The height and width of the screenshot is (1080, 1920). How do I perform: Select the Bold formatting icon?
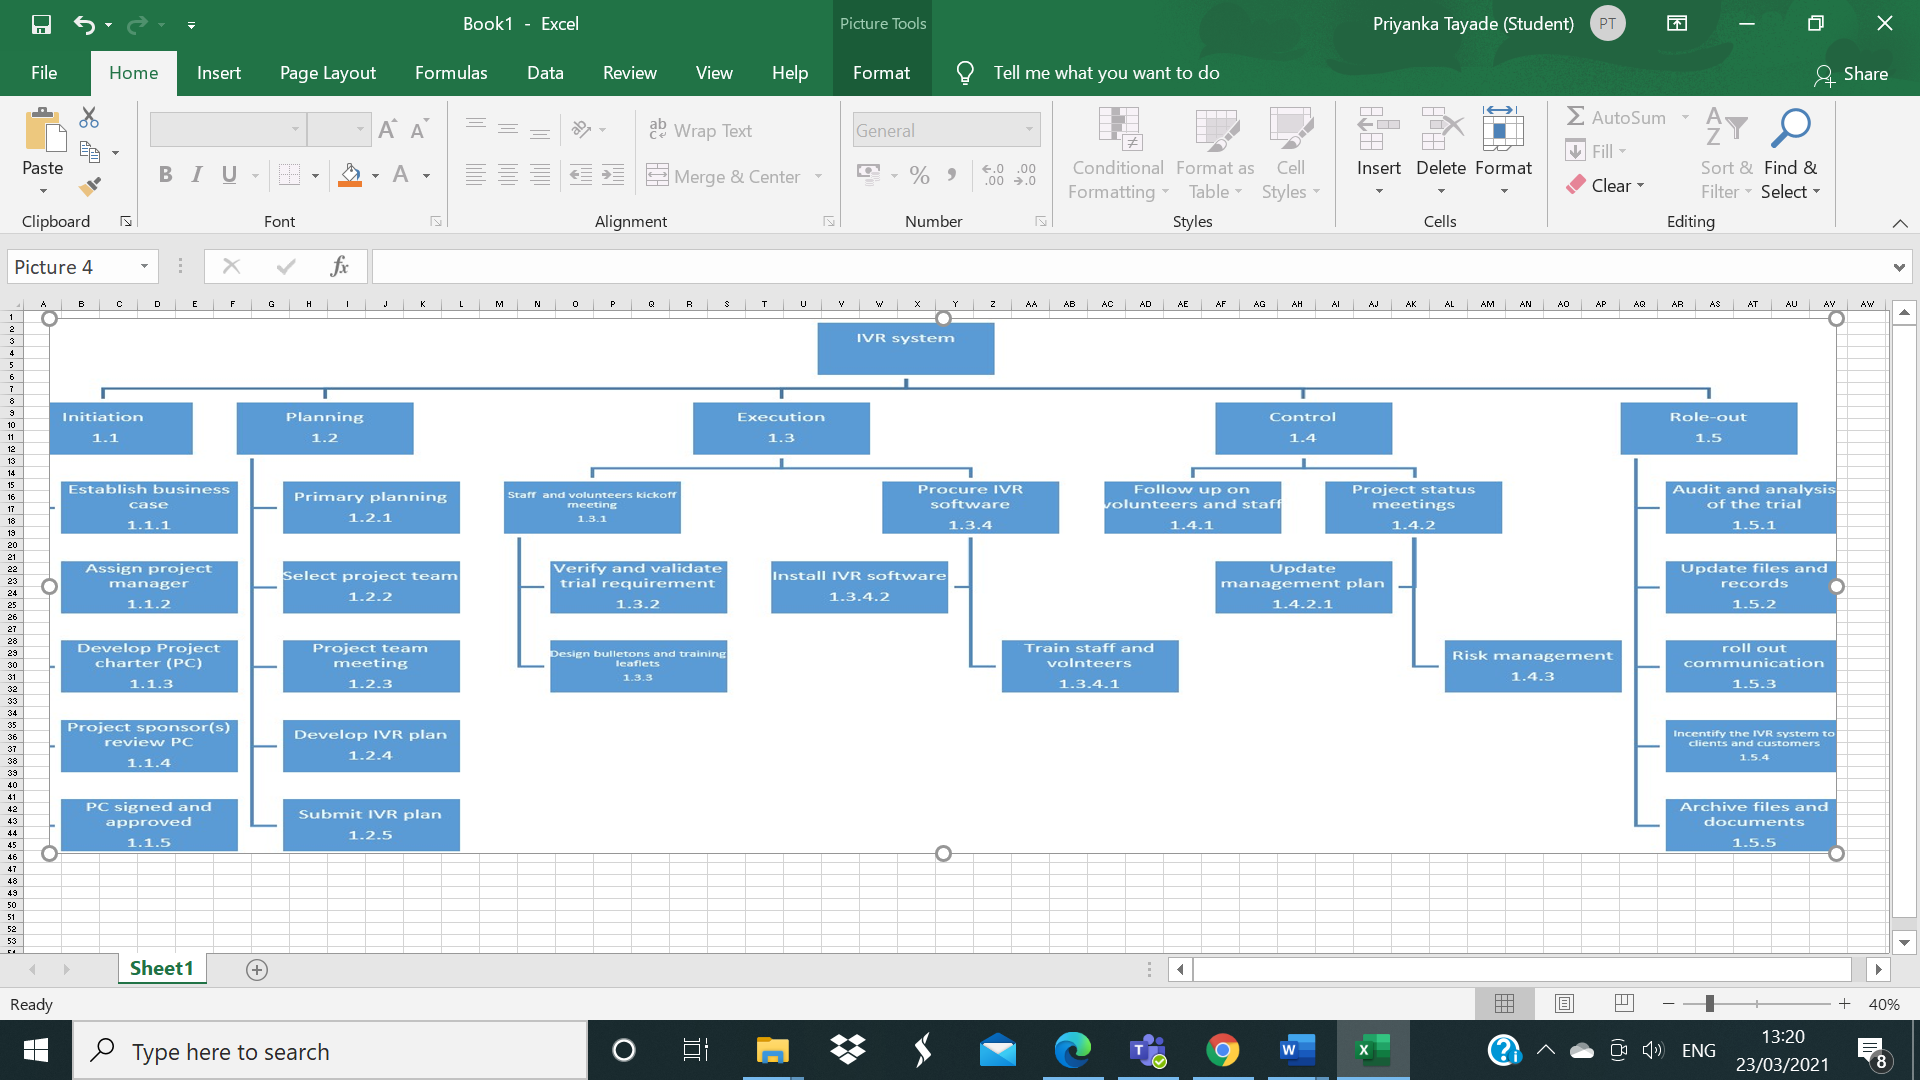pos(165,174)
